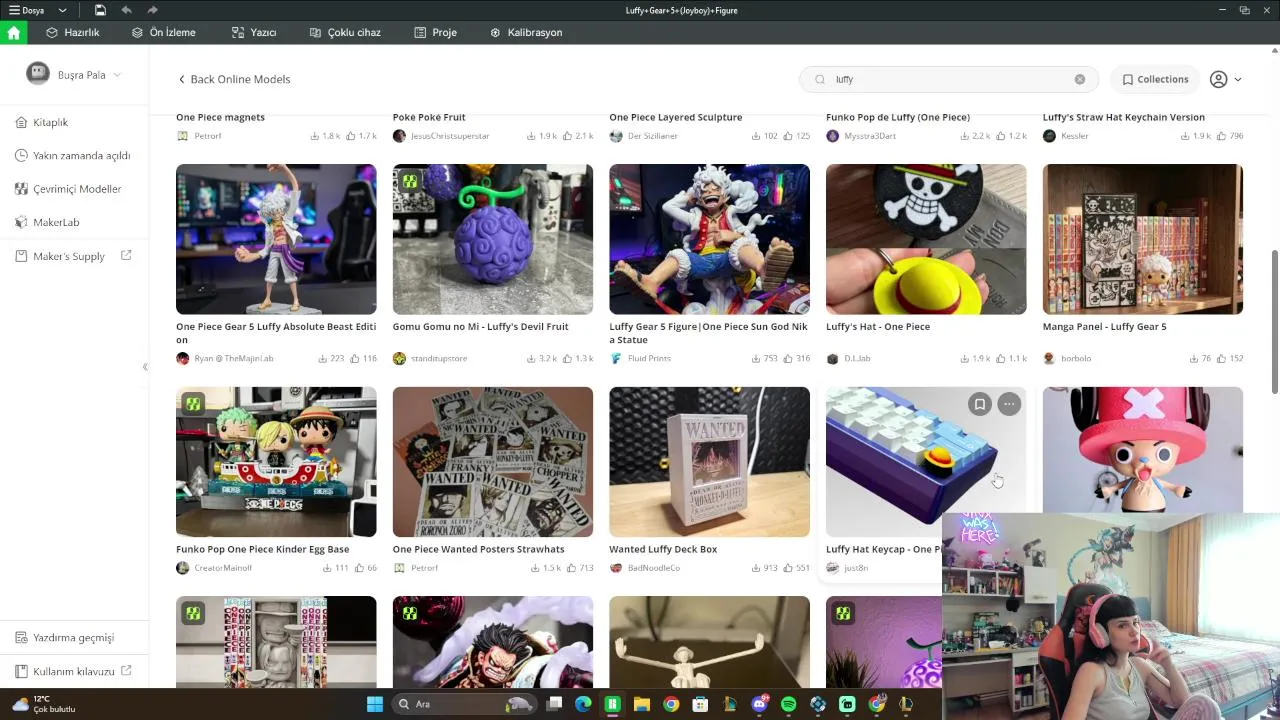Open One Piece Gear 5 Luffy Absolute Beast title
The width and height of the screenshot is (1280, 720).
click(x=276, y=333)
